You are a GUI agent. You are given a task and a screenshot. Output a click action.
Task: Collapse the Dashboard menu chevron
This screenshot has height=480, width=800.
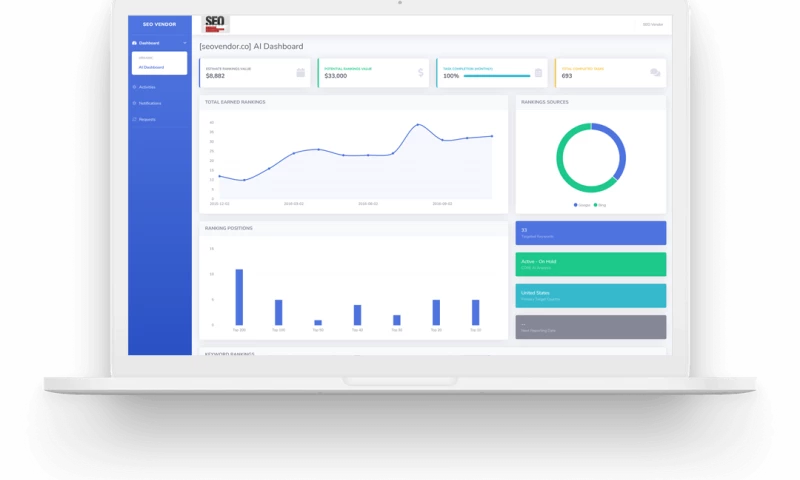185,43
